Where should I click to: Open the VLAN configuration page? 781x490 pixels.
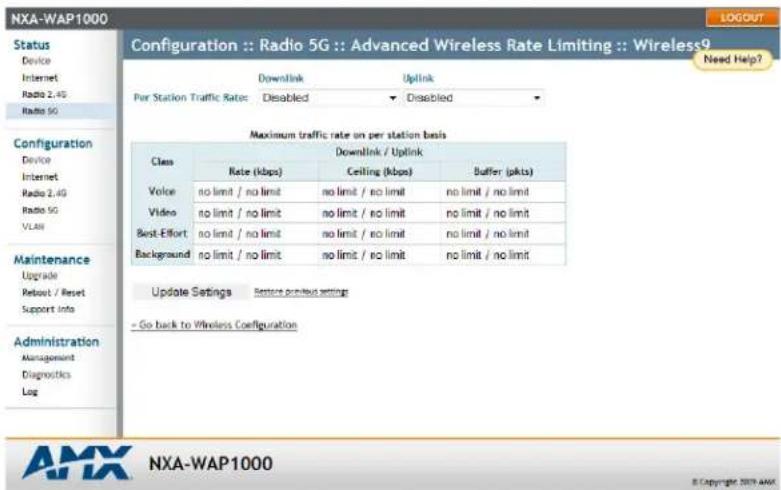[33, 227]
